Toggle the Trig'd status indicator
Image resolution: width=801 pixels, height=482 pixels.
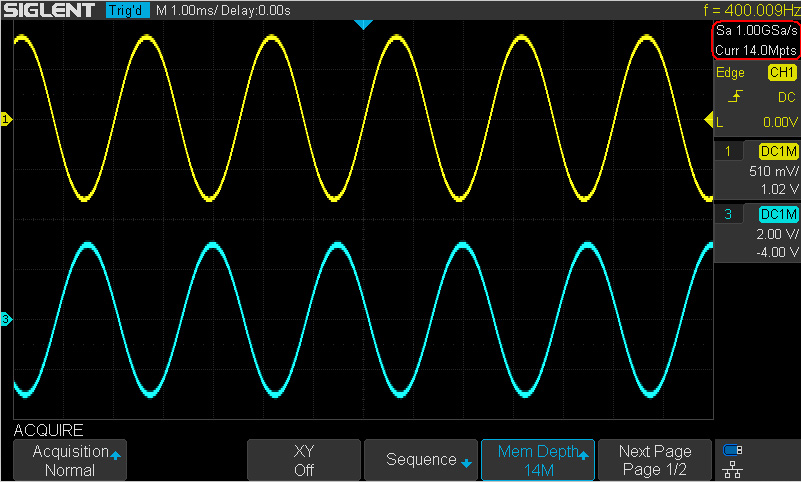pyautogui.click(x=126, y=11)
